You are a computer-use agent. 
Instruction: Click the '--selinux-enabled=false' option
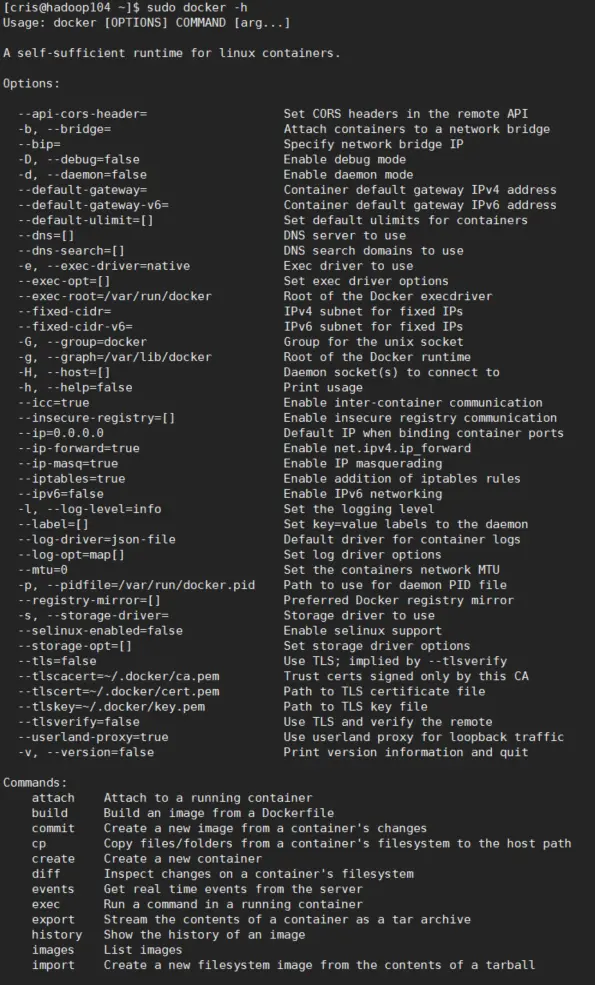pyautogui.click(x=100, y=631)
